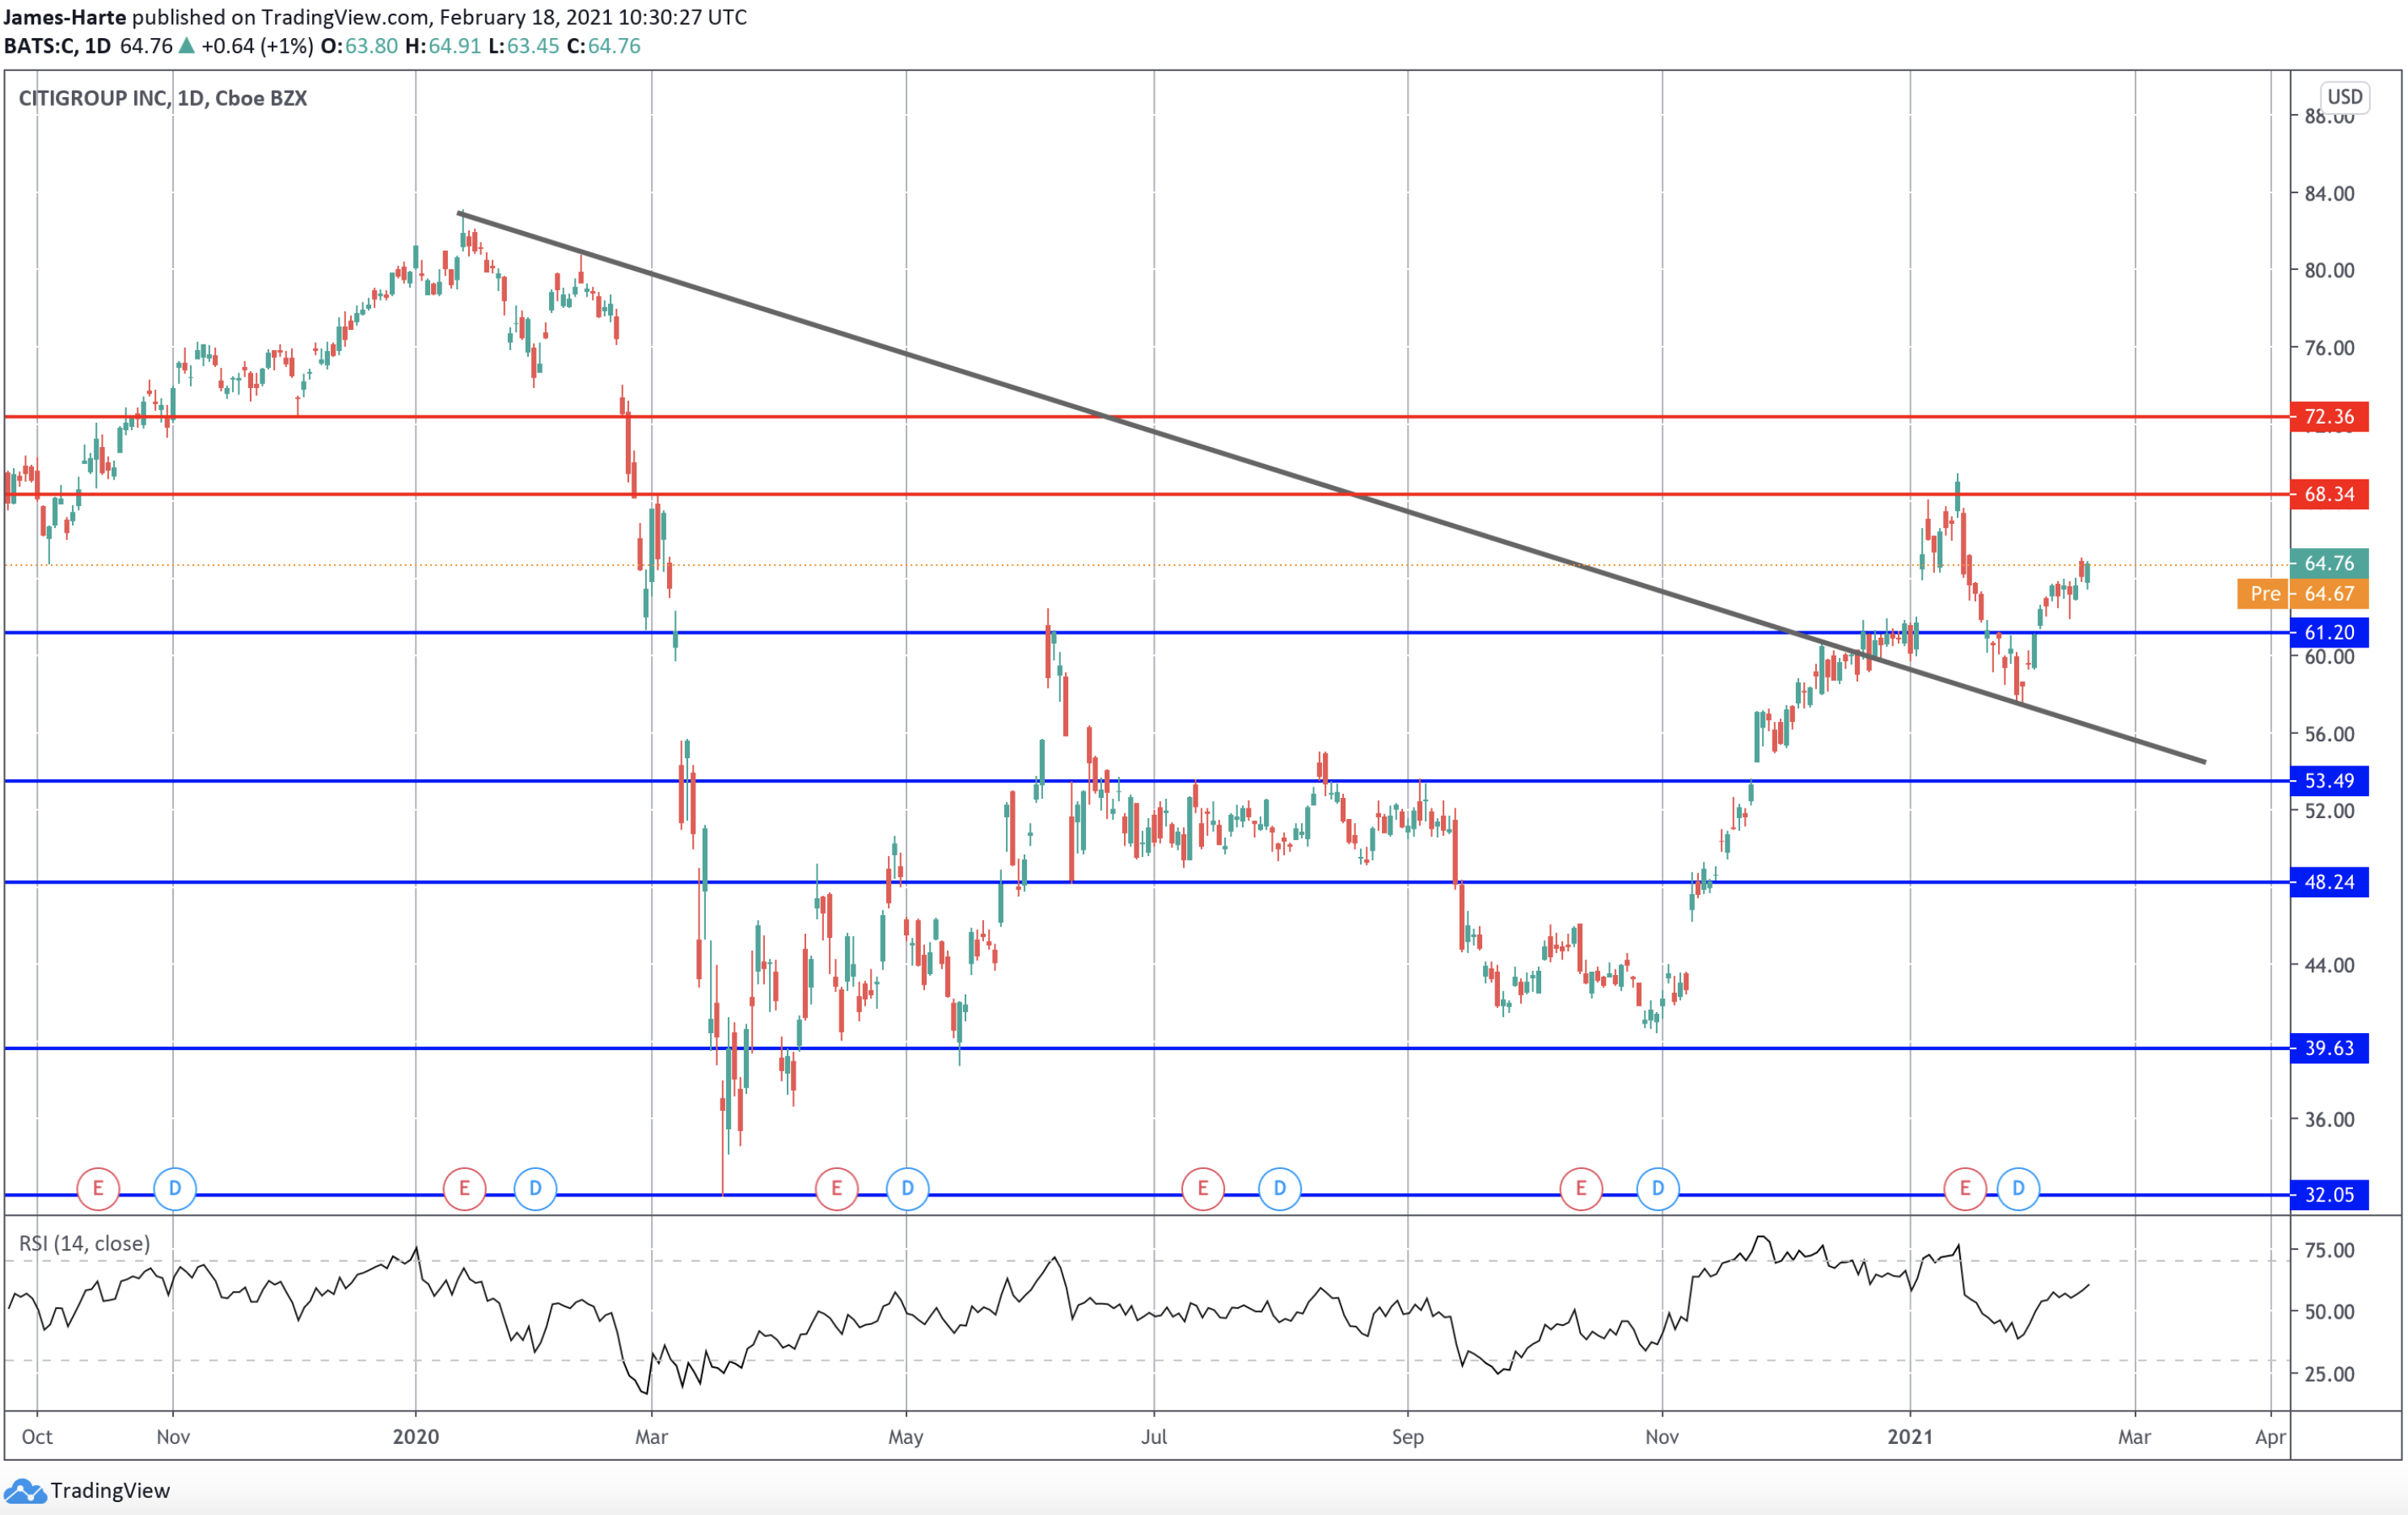Click the TradingView cloud logo

click(x=25, y=1491)
